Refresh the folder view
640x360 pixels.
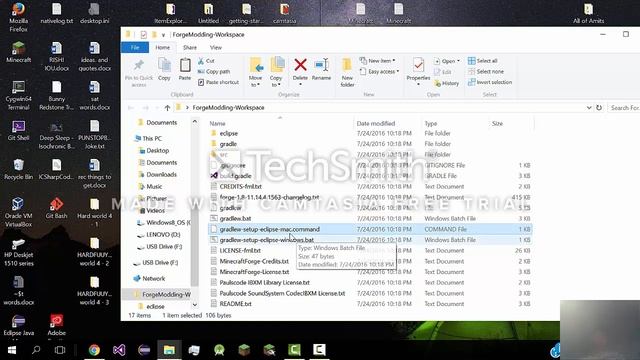tap(599, 108)
